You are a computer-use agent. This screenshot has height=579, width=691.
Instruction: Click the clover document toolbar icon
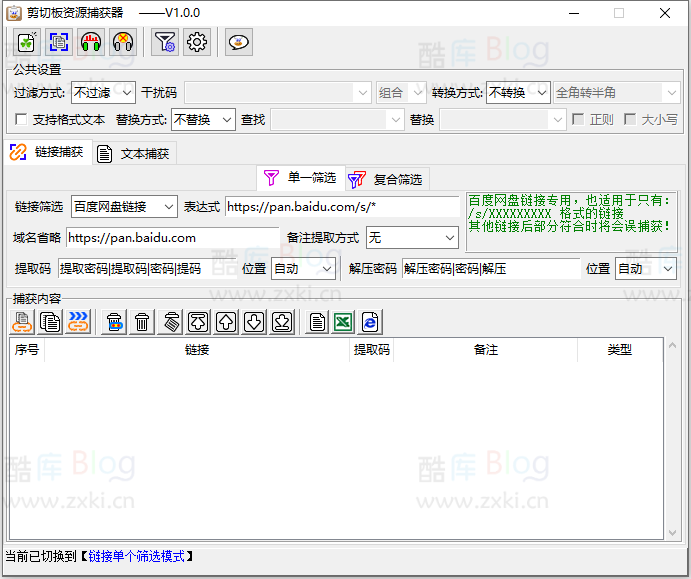[x=27, y=42]
